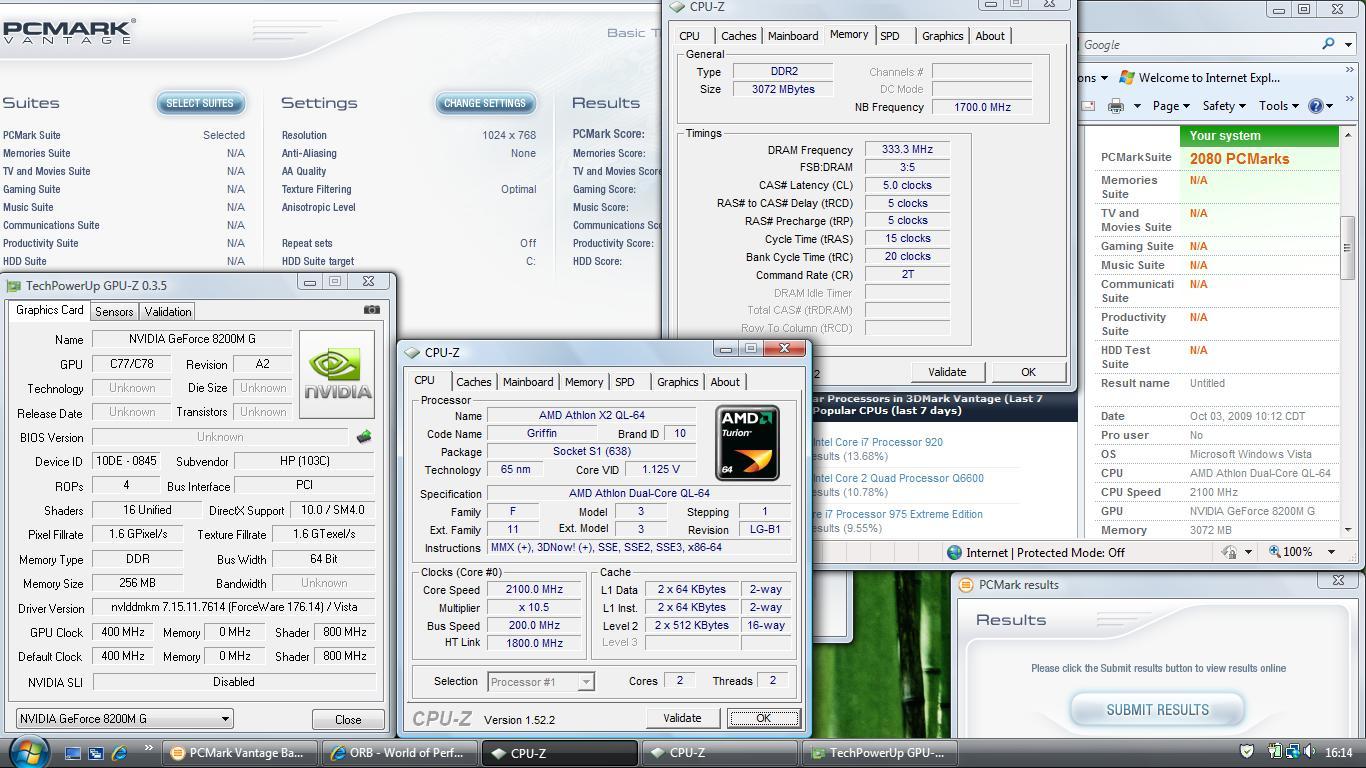The width and height of the screenshot is (1366, 768).
Task: Open the Sensors tab in GPU-Z
Action: pos(114,312)
